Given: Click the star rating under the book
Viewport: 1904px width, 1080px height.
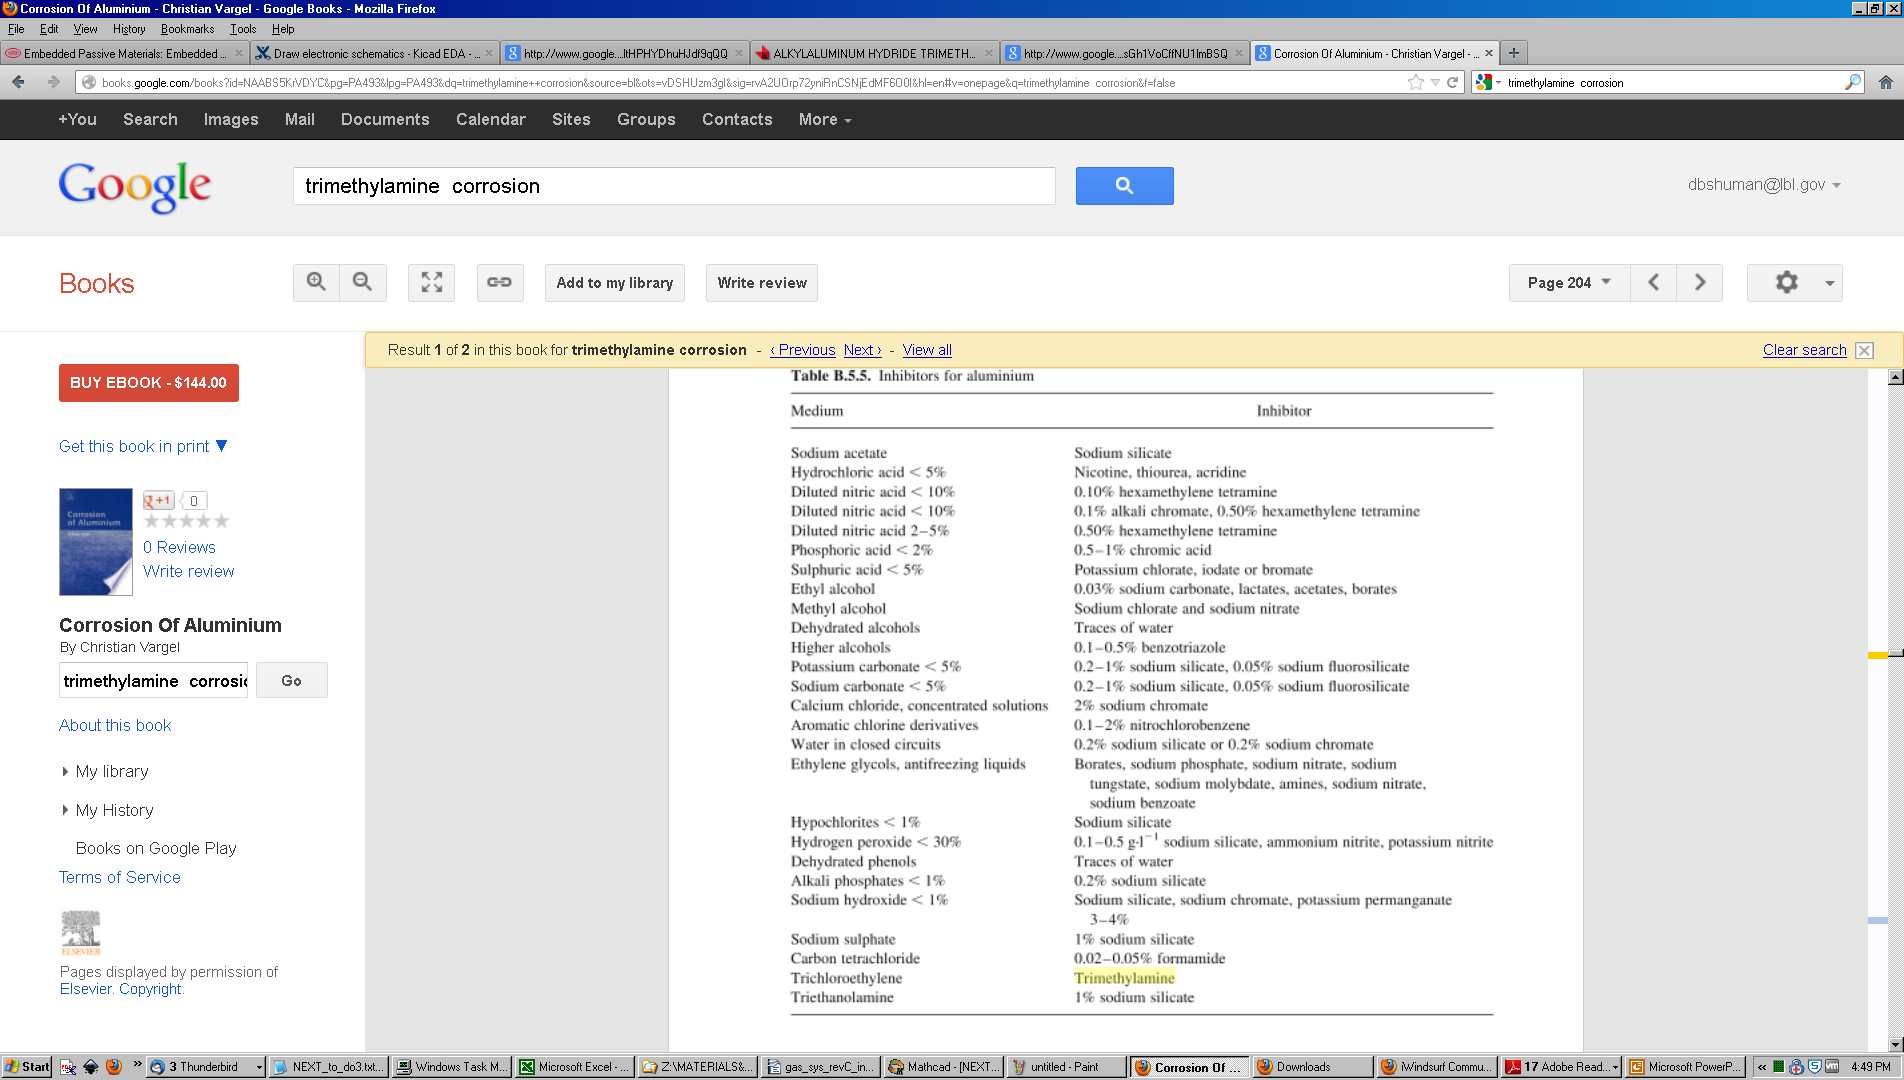Looking at the screenshot, I should point(186,521).
